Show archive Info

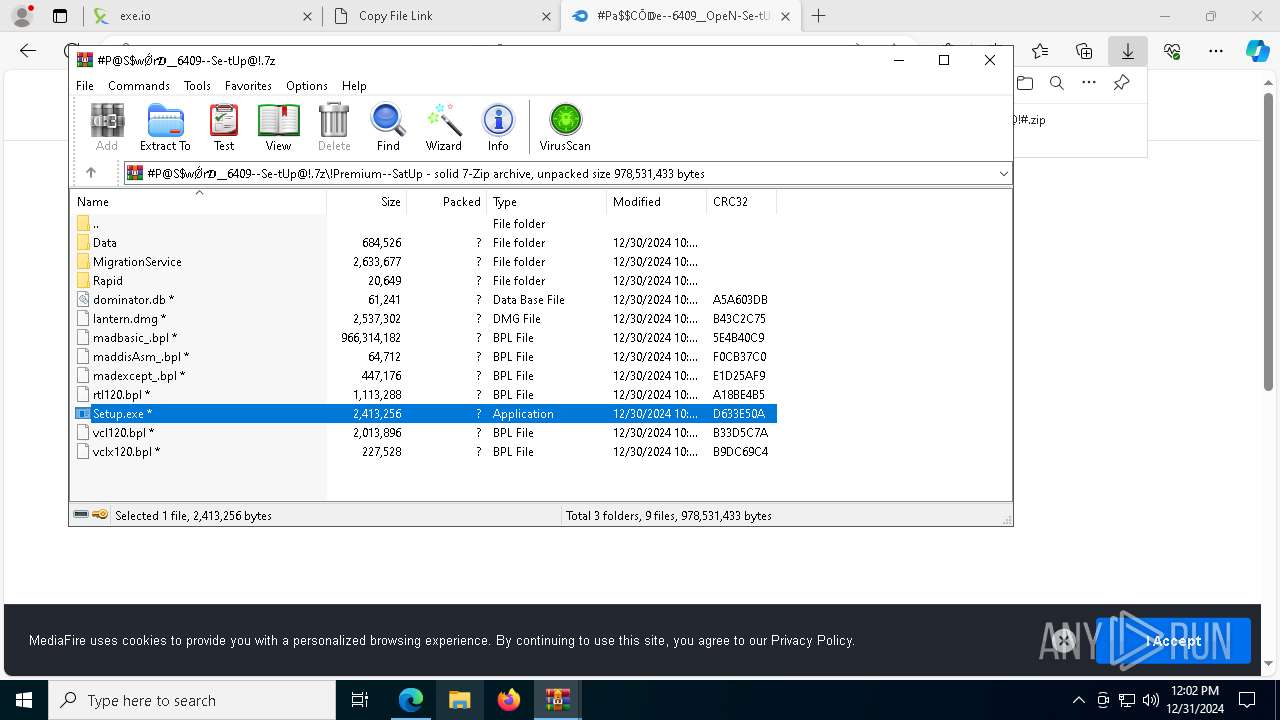498,127
